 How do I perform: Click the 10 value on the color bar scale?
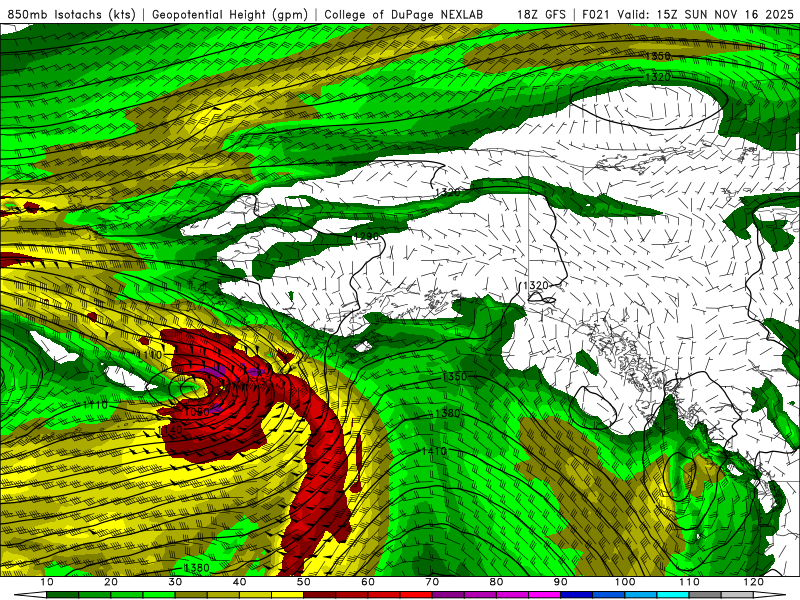click(46, 582)
